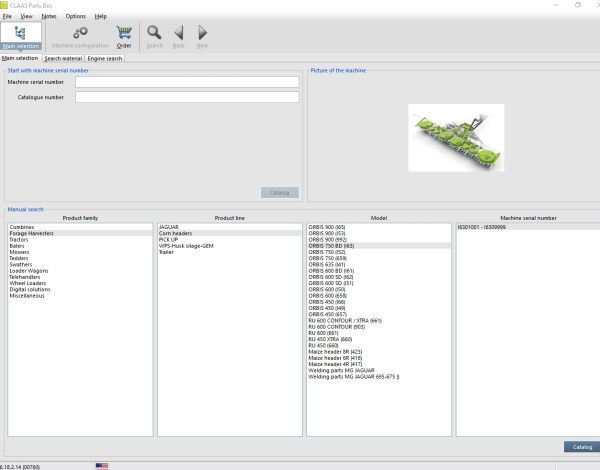600x470 pixels.
Task: Select Miscellaneous product family
Action: click(x=80, y=295)
